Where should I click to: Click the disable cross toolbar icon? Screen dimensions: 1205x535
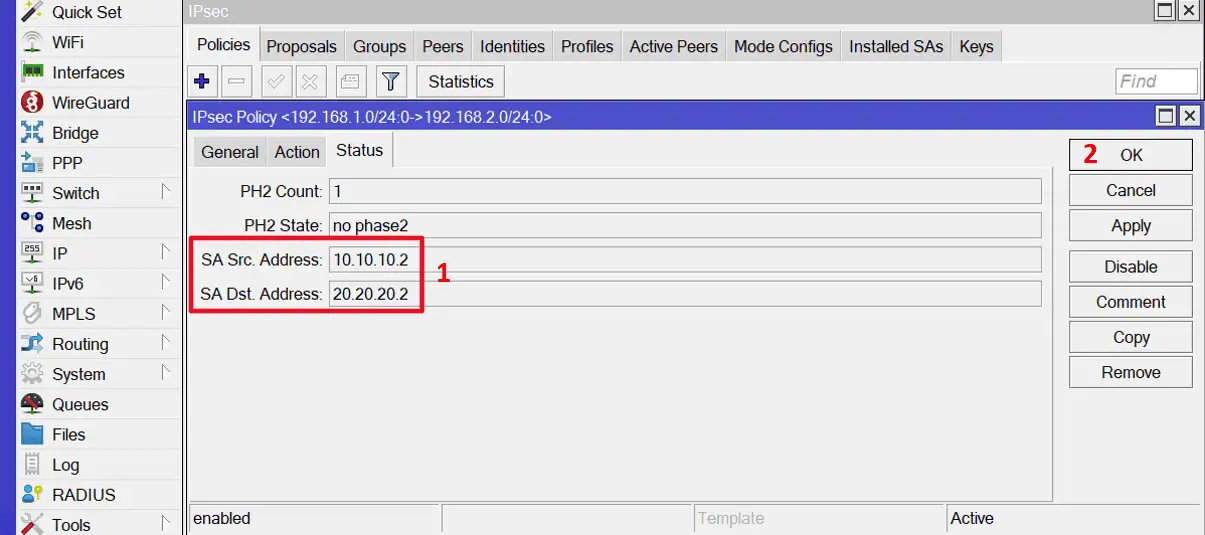pyautogui.click(x=311, y=81)
